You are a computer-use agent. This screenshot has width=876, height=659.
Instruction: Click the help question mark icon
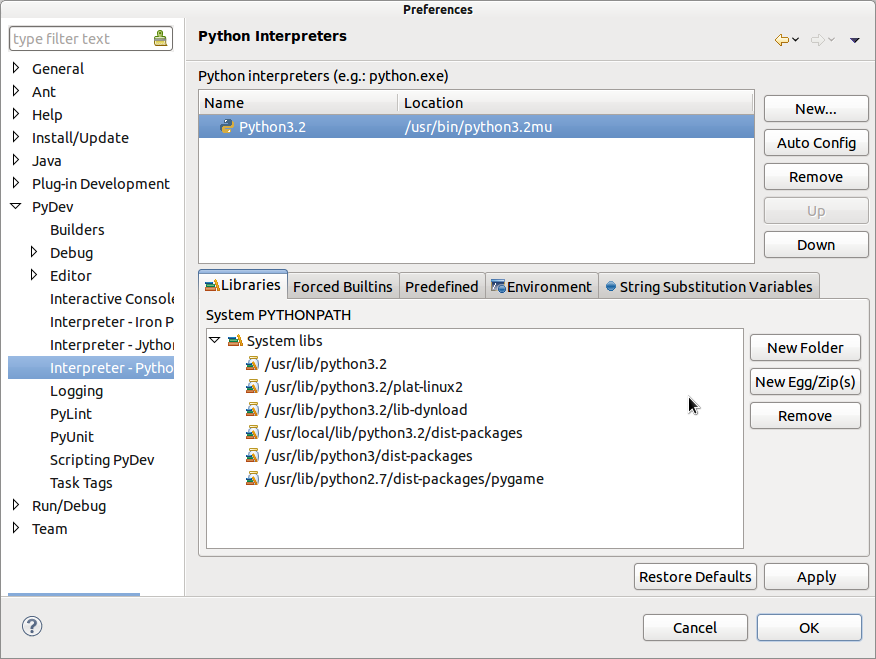[33, 627]
